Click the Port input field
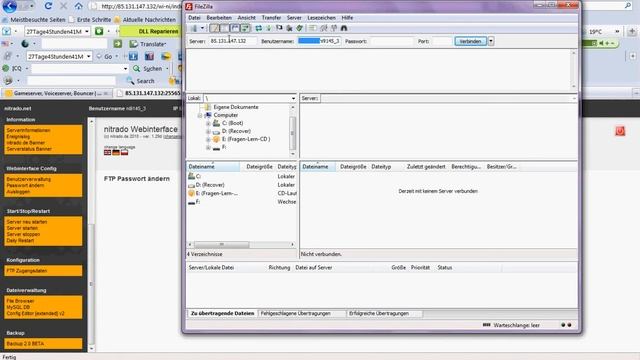 click(x=442, y=41)
